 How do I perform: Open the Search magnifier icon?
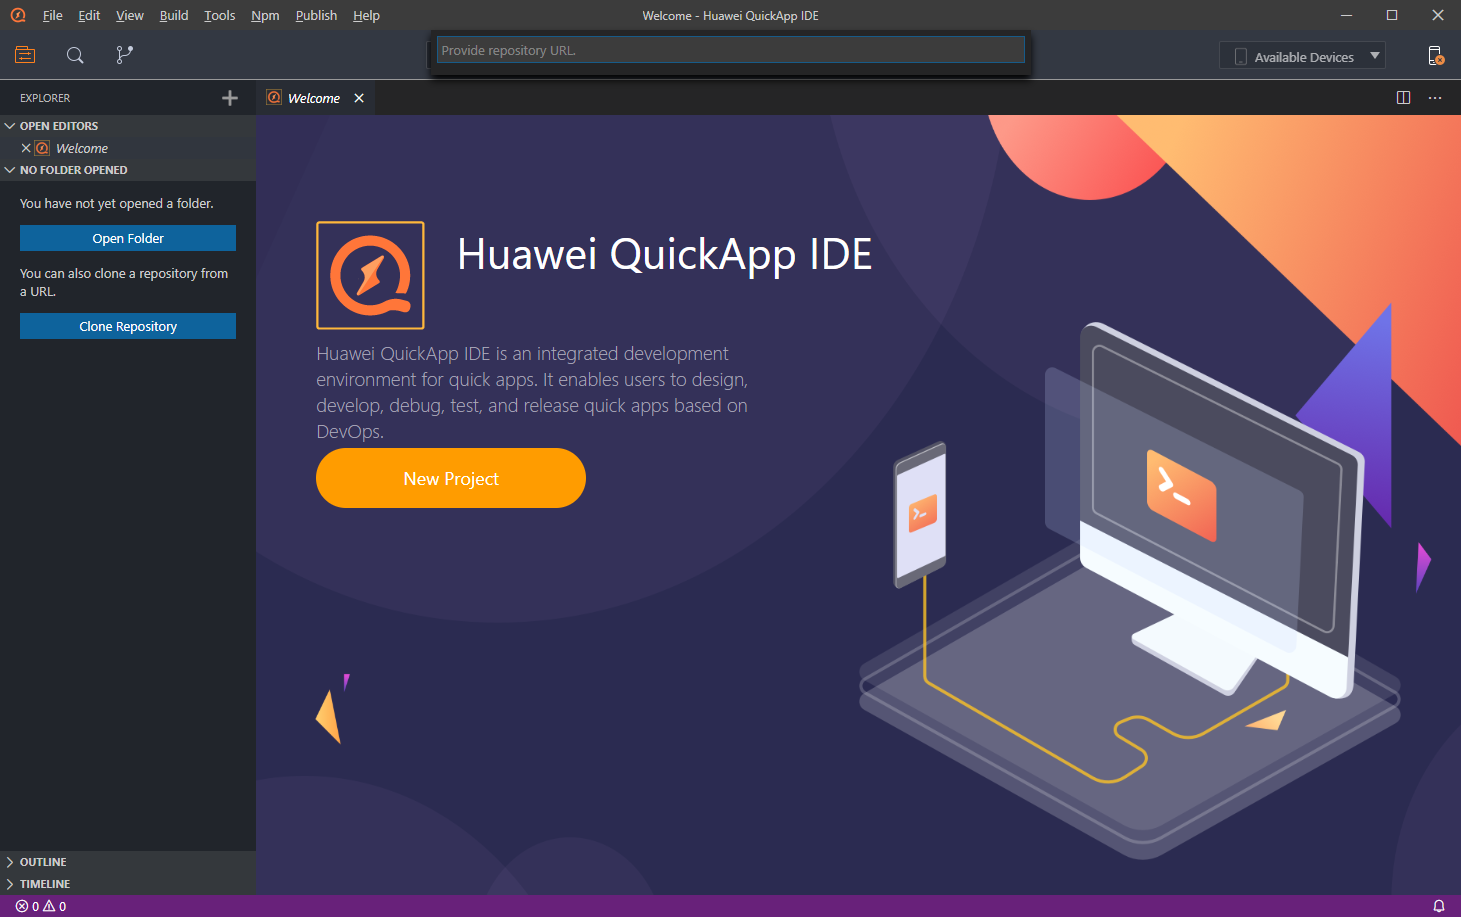coord(75,55)
